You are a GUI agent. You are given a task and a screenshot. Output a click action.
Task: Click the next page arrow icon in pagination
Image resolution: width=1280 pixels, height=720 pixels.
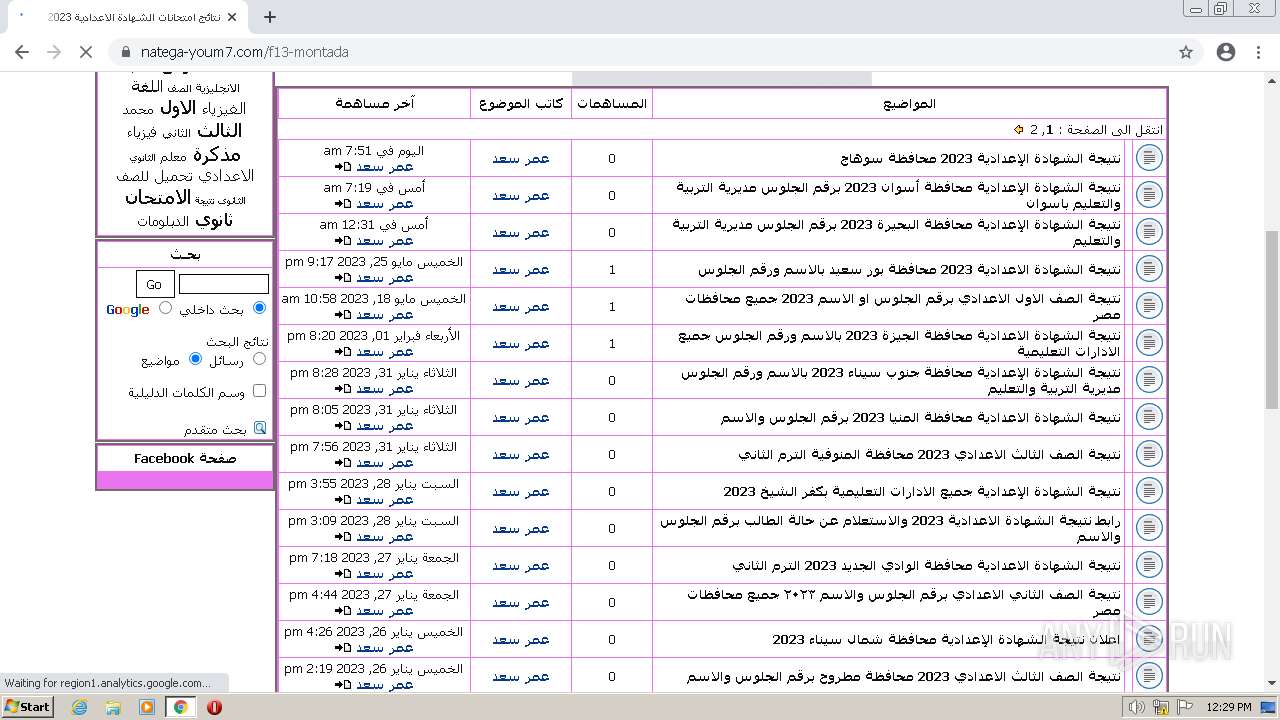(x=1019, y=129)
